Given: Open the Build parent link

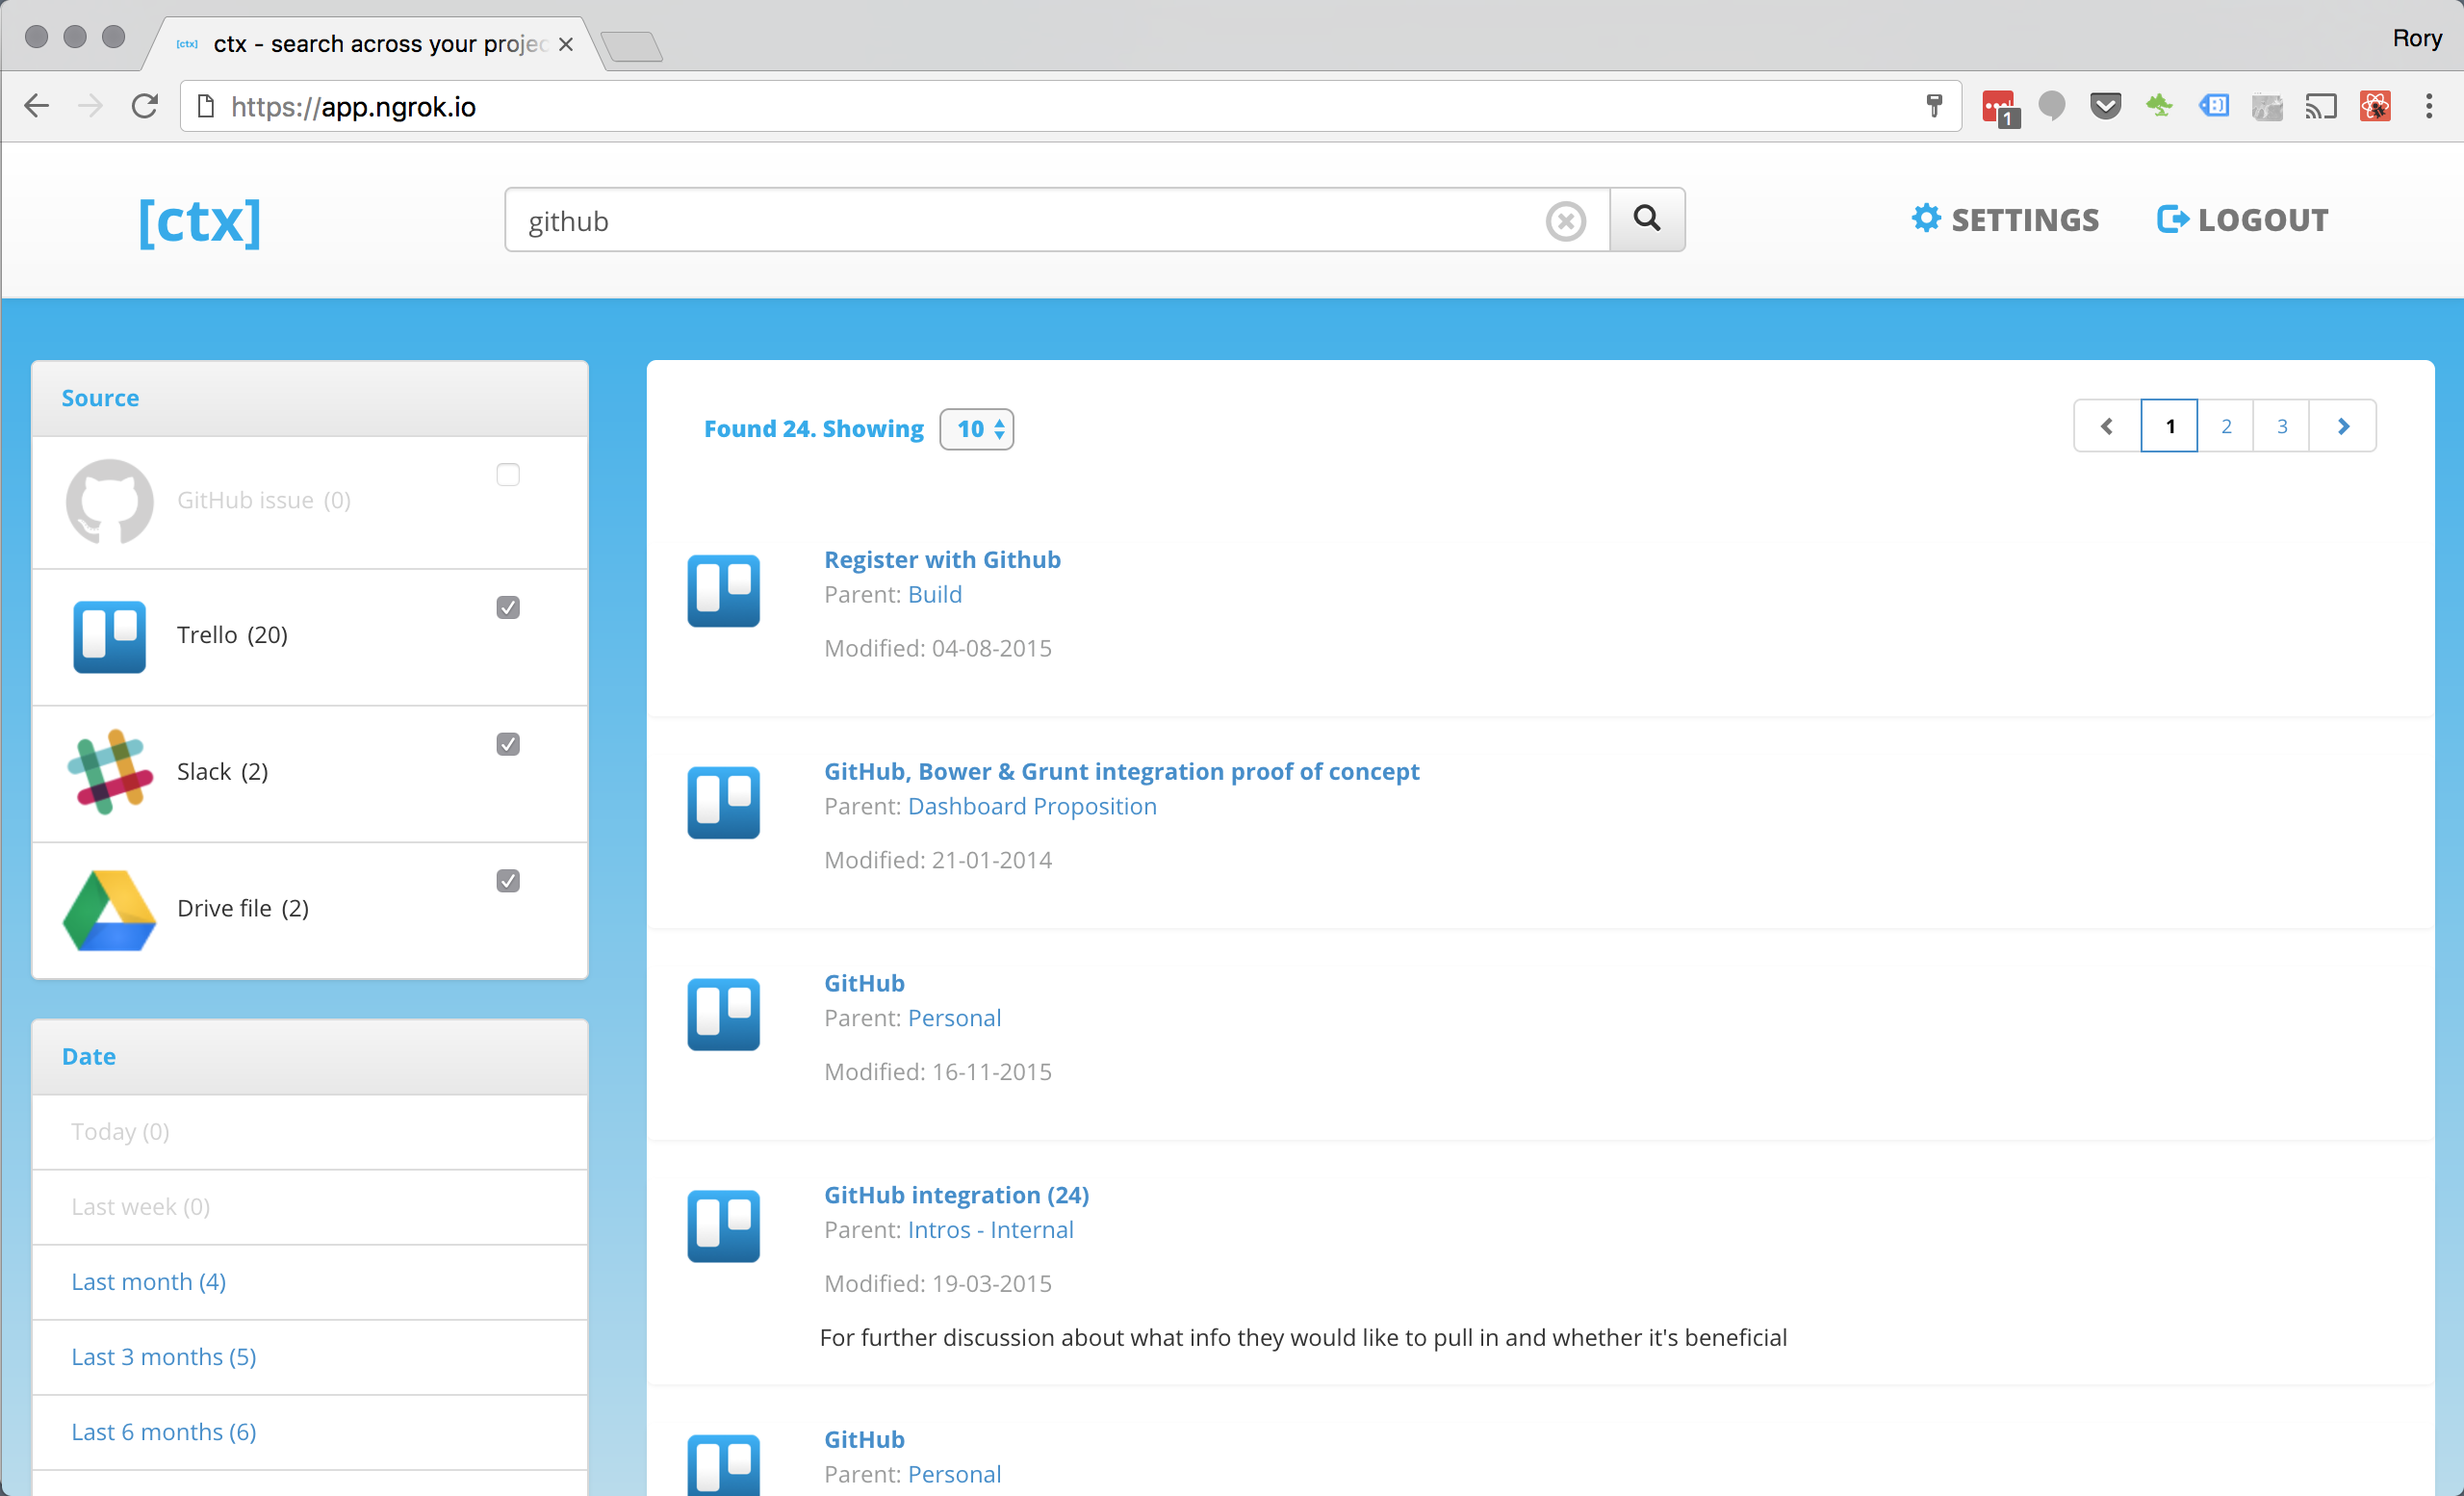Looking at the screenshot, I should click(x=935, y=594).
